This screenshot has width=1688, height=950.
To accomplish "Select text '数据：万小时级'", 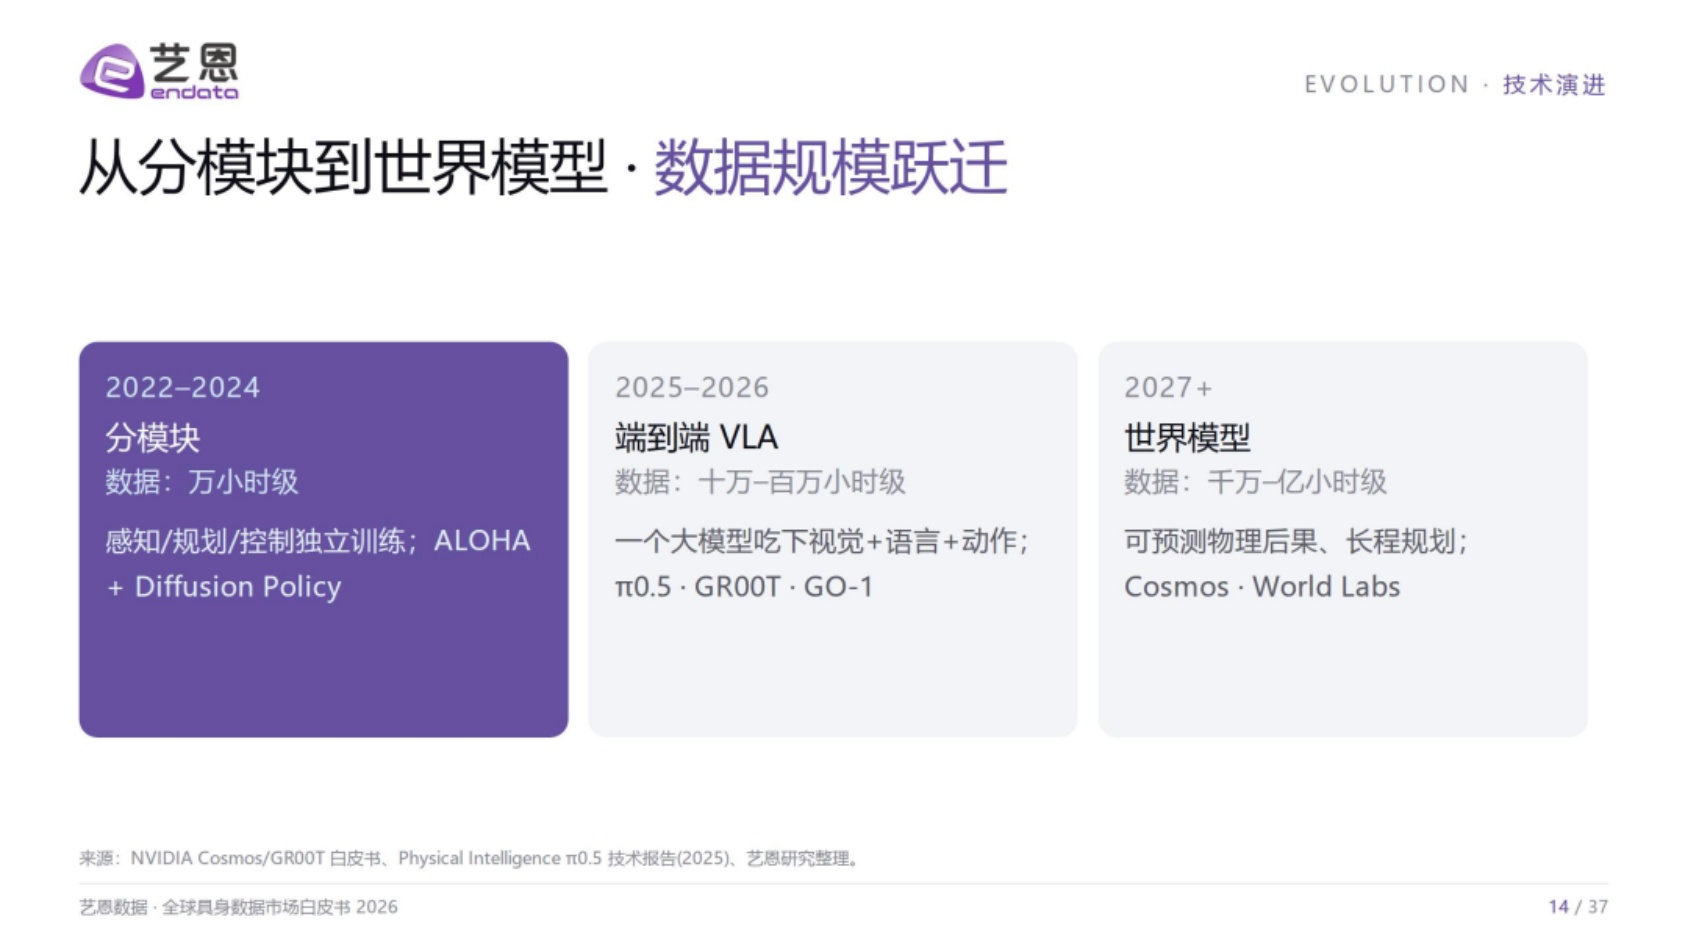I will (202, 482).
